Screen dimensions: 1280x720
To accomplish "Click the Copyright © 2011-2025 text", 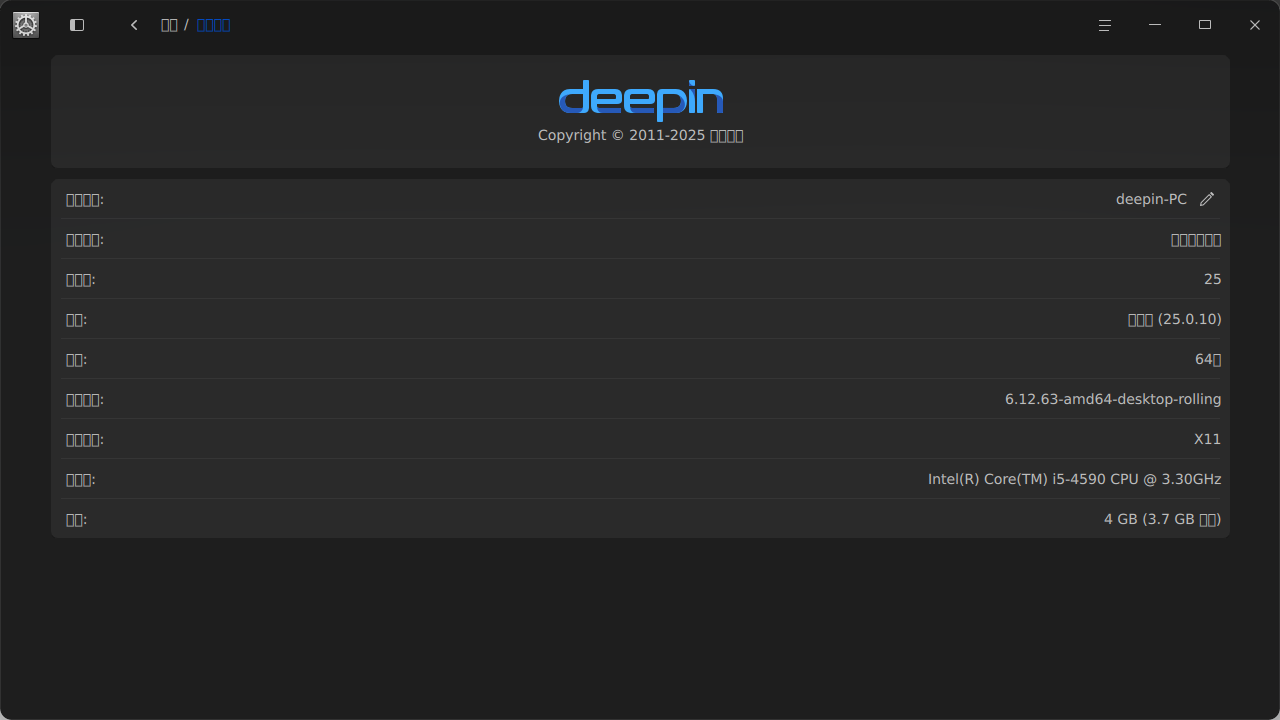I will coord(641,135).
